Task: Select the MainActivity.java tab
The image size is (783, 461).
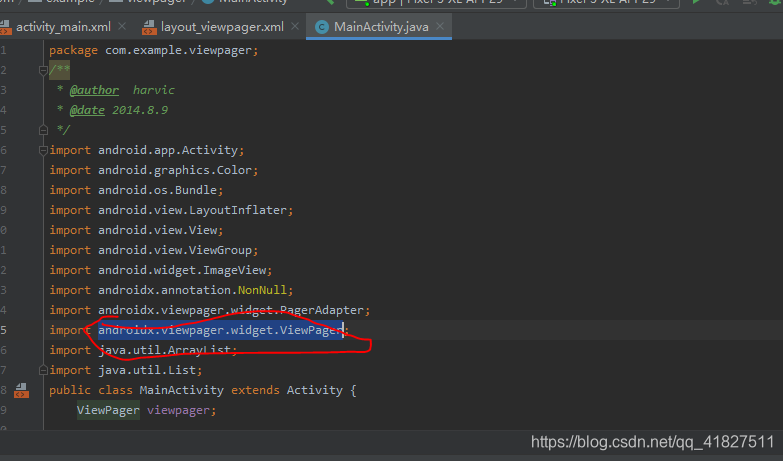Action: (381, 27)
